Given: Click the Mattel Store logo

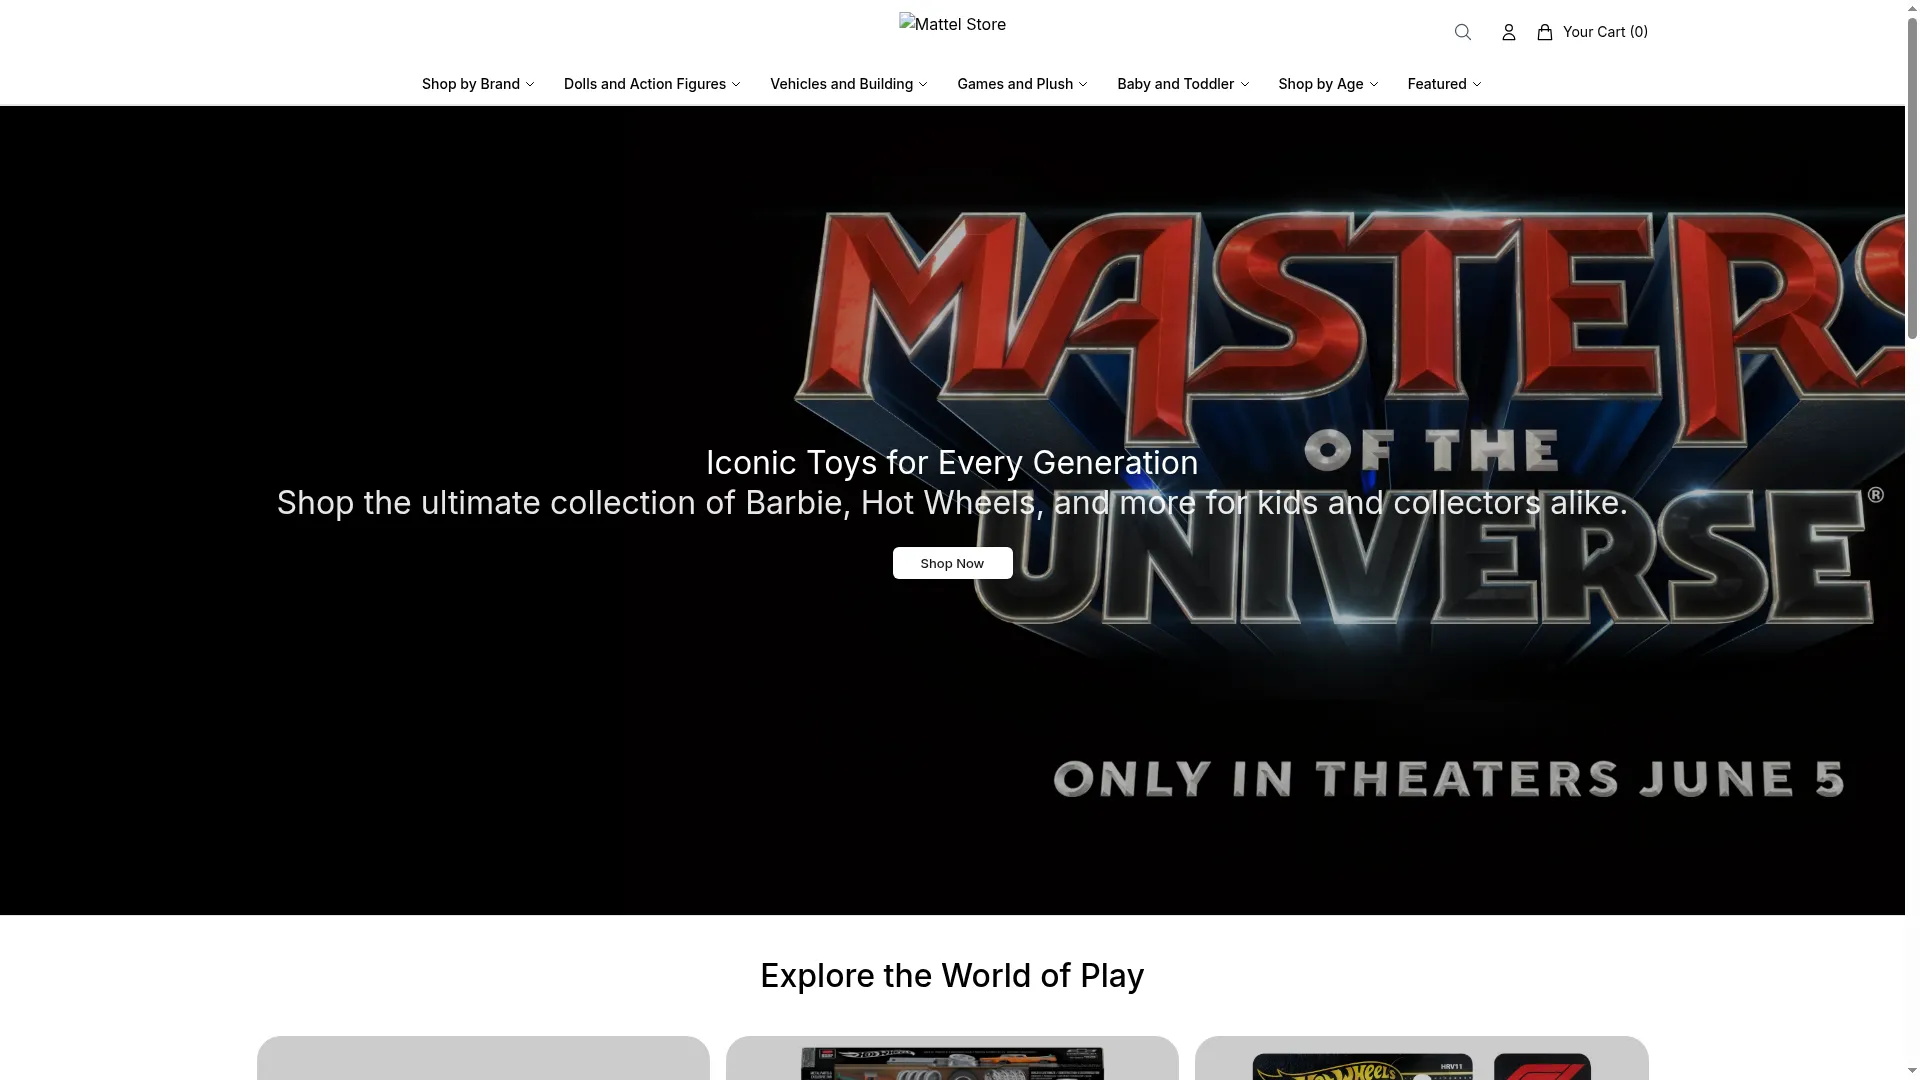Looking at the screenshot, I should (x=952, y=24).
